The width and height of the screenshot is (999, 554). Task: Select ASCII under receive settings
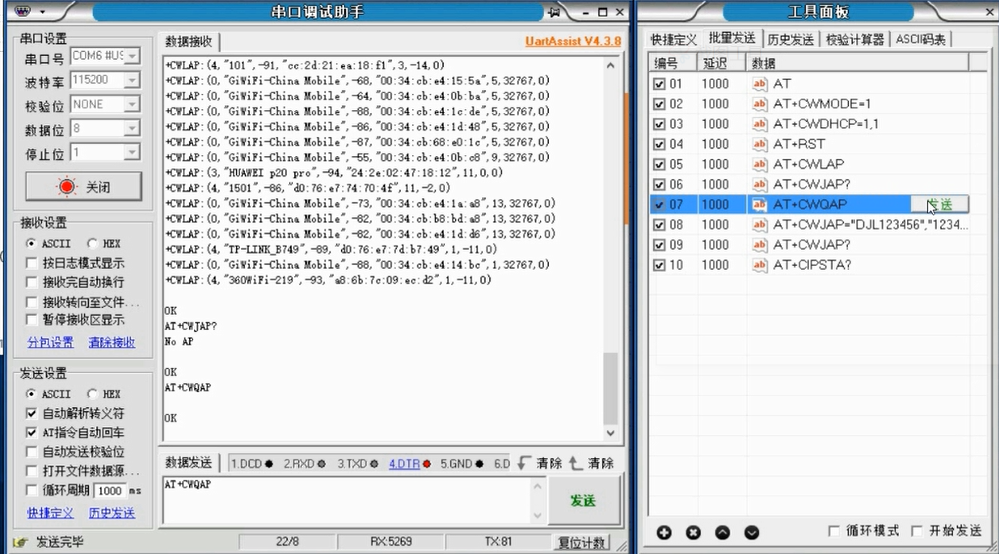[x=31, y=243]
